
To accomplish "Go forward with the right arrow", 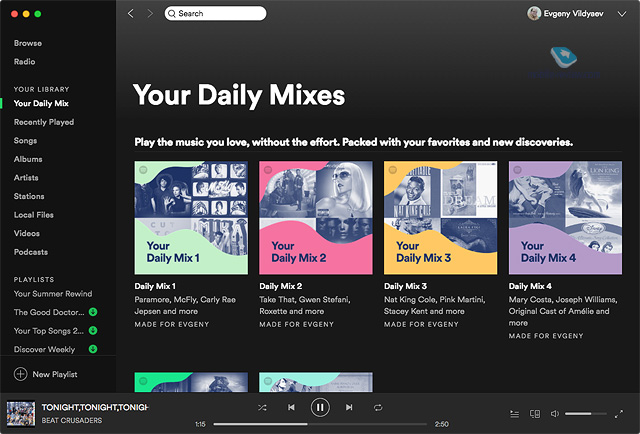I will point(150,13).
